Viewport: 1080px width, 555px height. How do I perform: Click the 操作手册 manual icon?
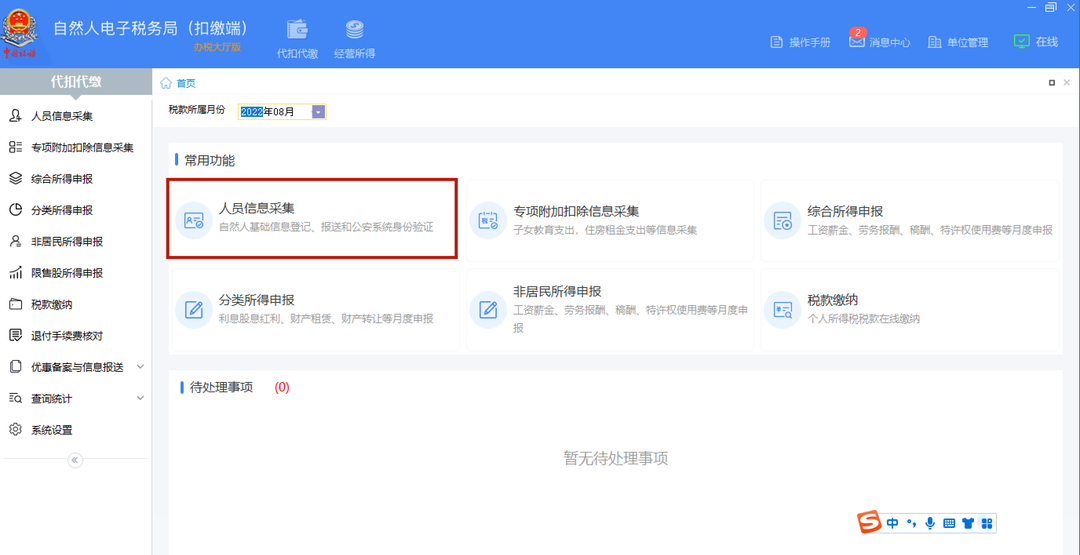pos(776,42)
